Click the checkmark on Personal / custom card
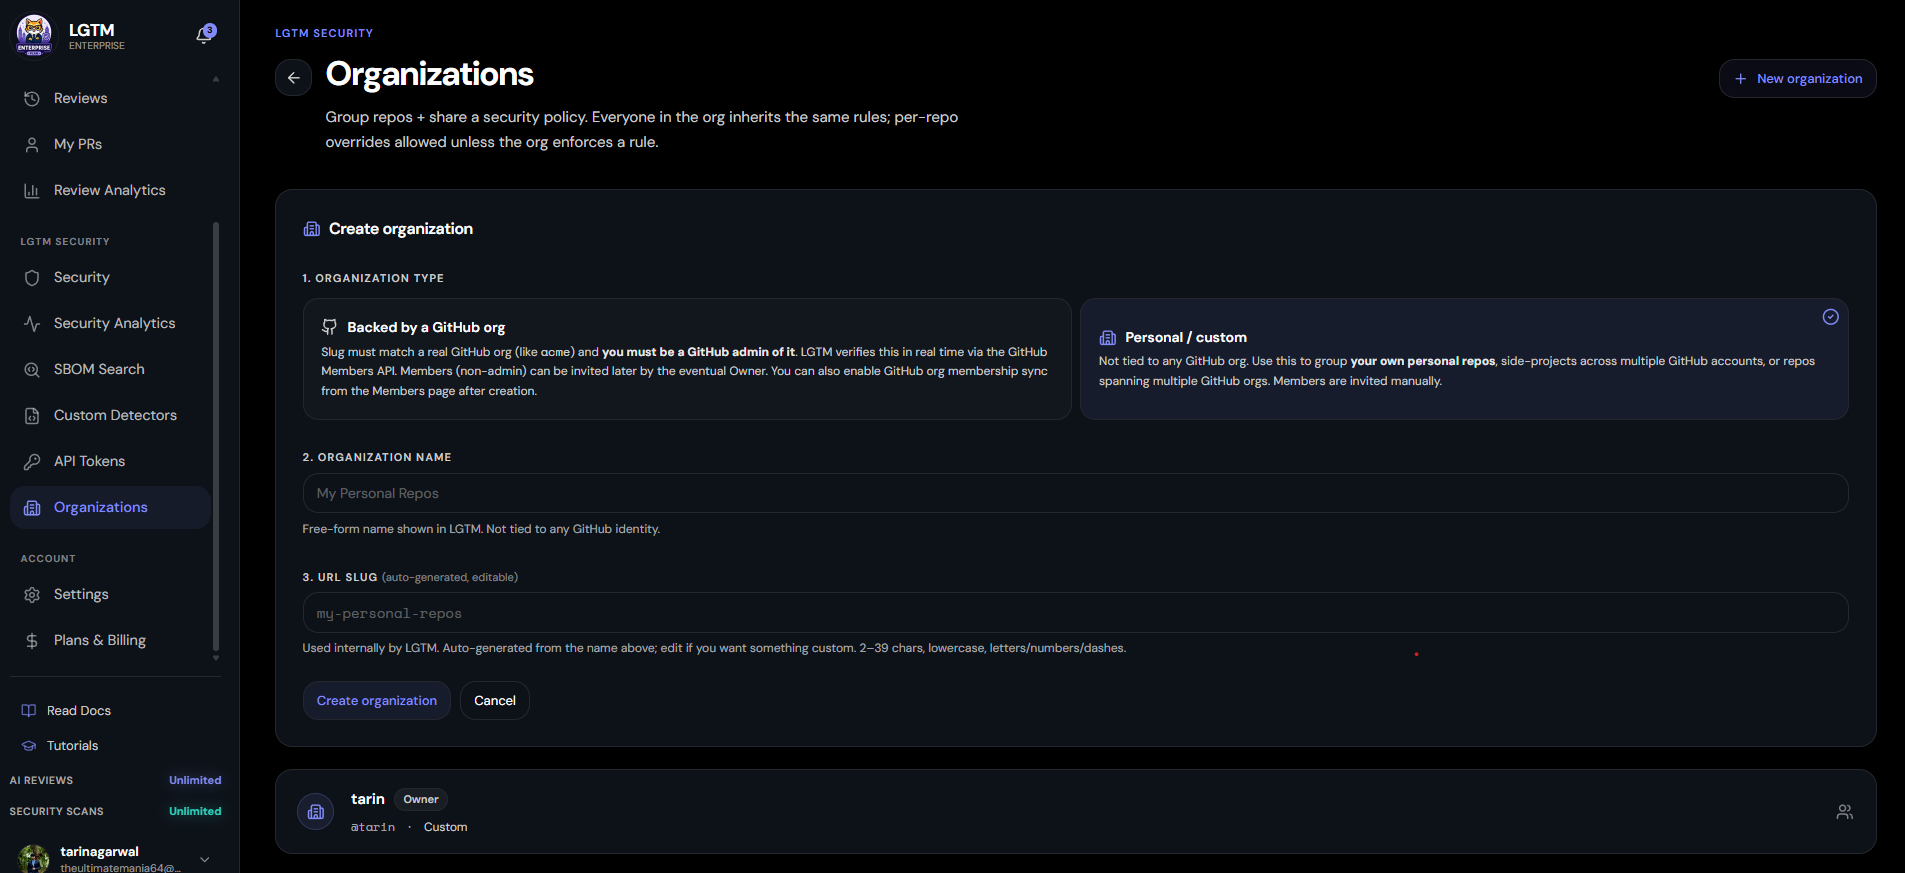 click(1830, 317)
